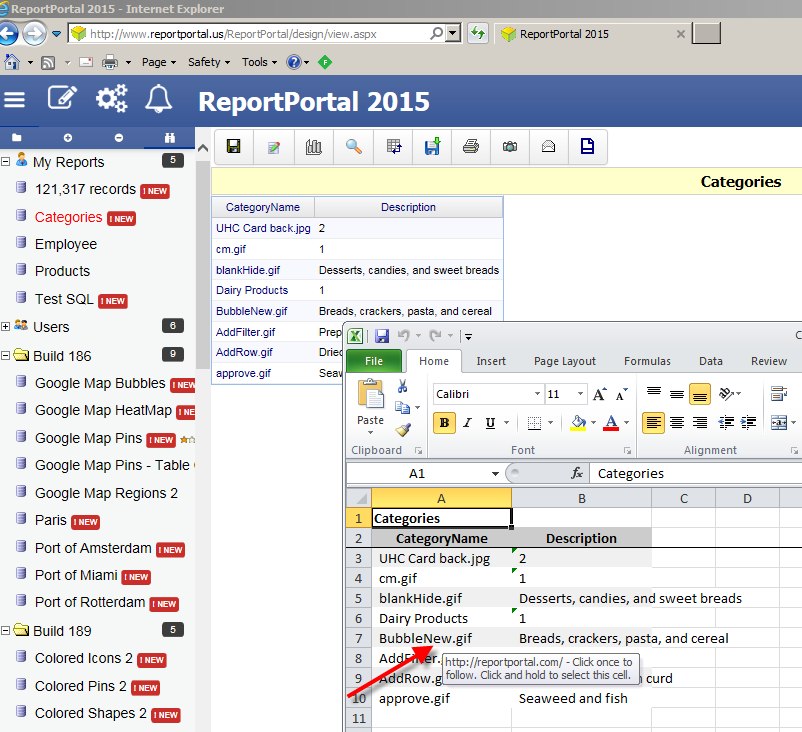Click the blue document icon in report toolbar
Viewport: 802px width, 732px height.
coord(587,146)
